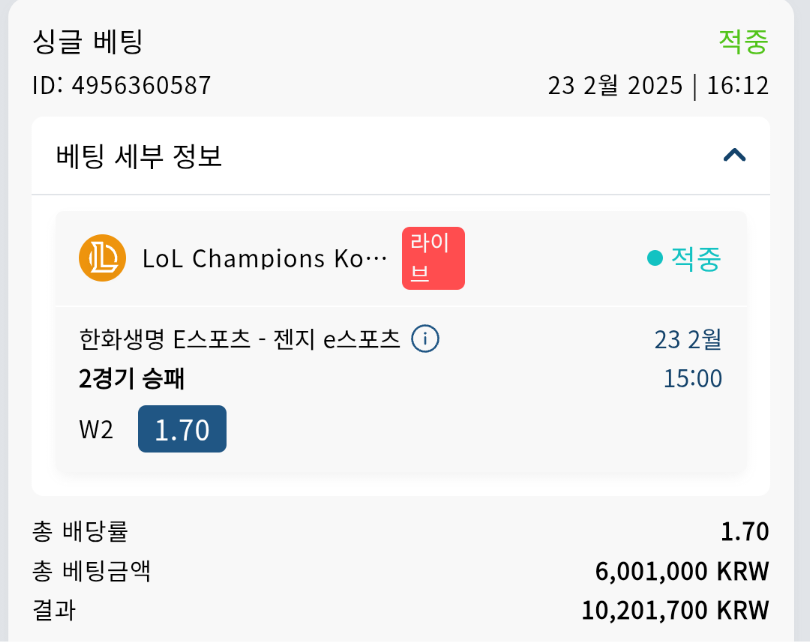Click the 15:00 match start time
The height and width of the screenshot is (642, 810).
pyautogui.click(x=692, y=379)
